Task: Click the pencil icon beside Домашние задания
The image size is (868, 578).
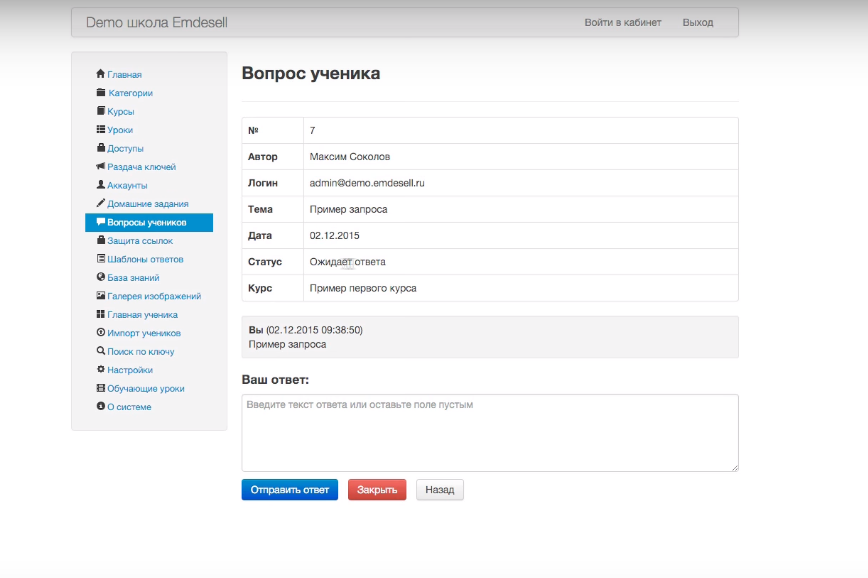Action: point(100,203)
